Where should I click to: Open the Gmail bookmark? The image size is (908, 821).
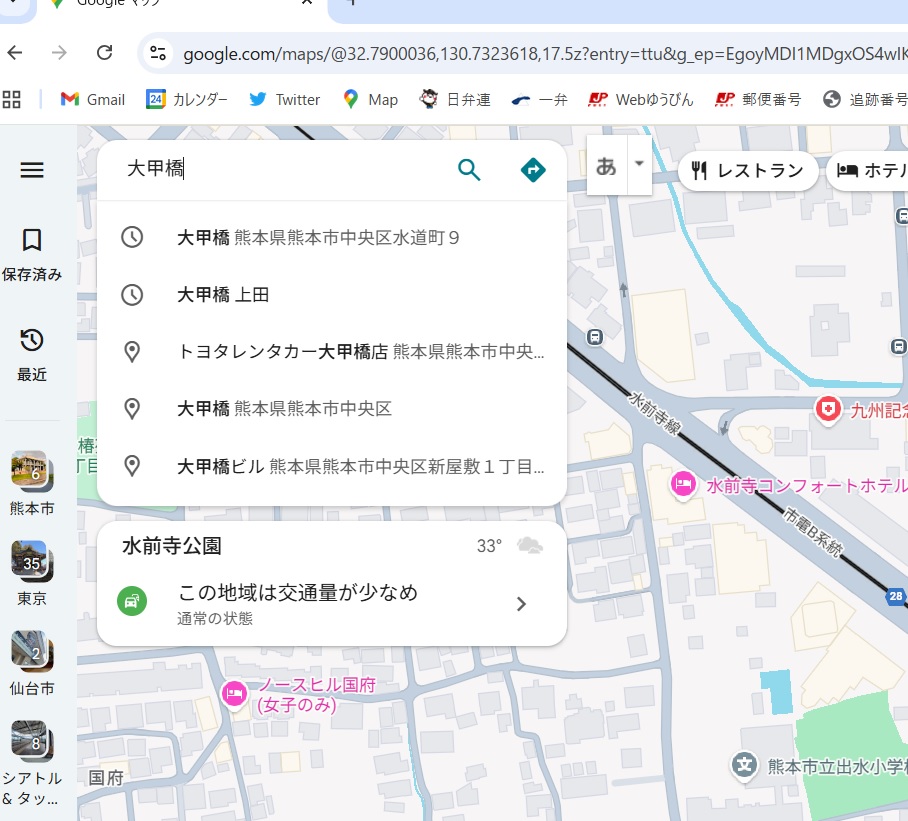(93, 99)
